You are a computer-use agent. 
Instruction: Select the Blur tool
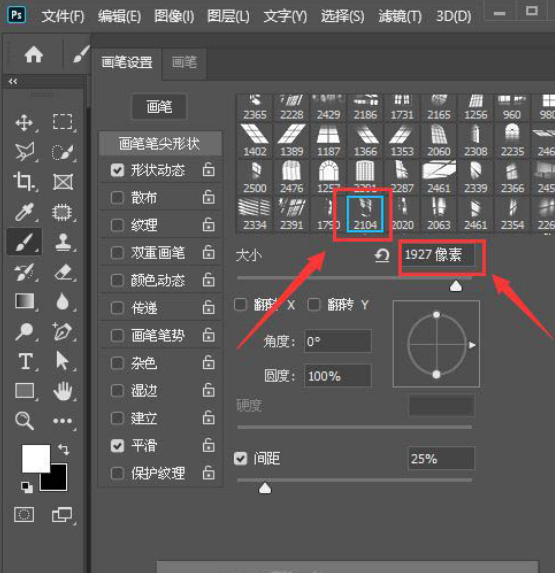click(62, 302)
